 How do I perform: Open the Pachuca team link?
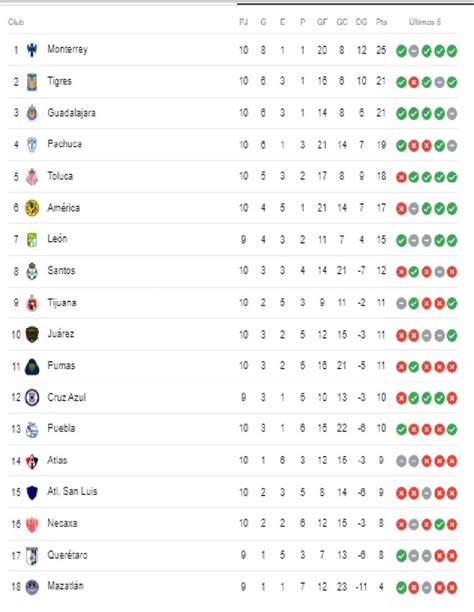click(65, 144)
